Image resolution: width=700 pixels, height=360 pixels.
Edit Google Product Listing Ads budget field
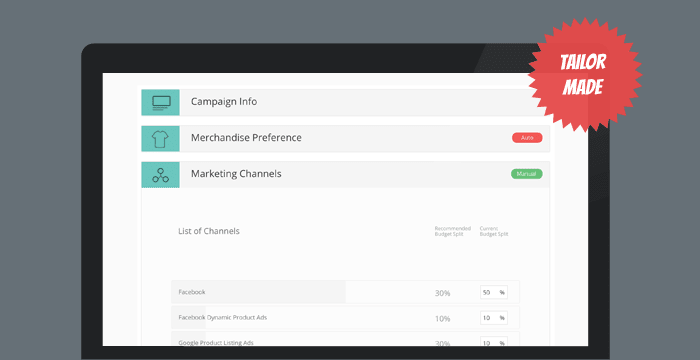point(494,342)
